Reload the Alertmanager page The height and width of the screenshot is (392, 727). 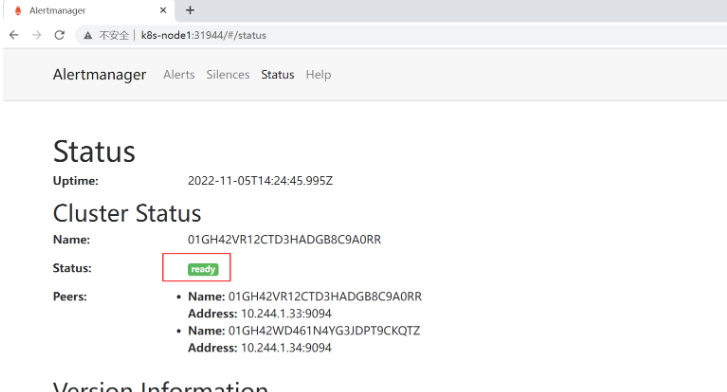(59, 35)
